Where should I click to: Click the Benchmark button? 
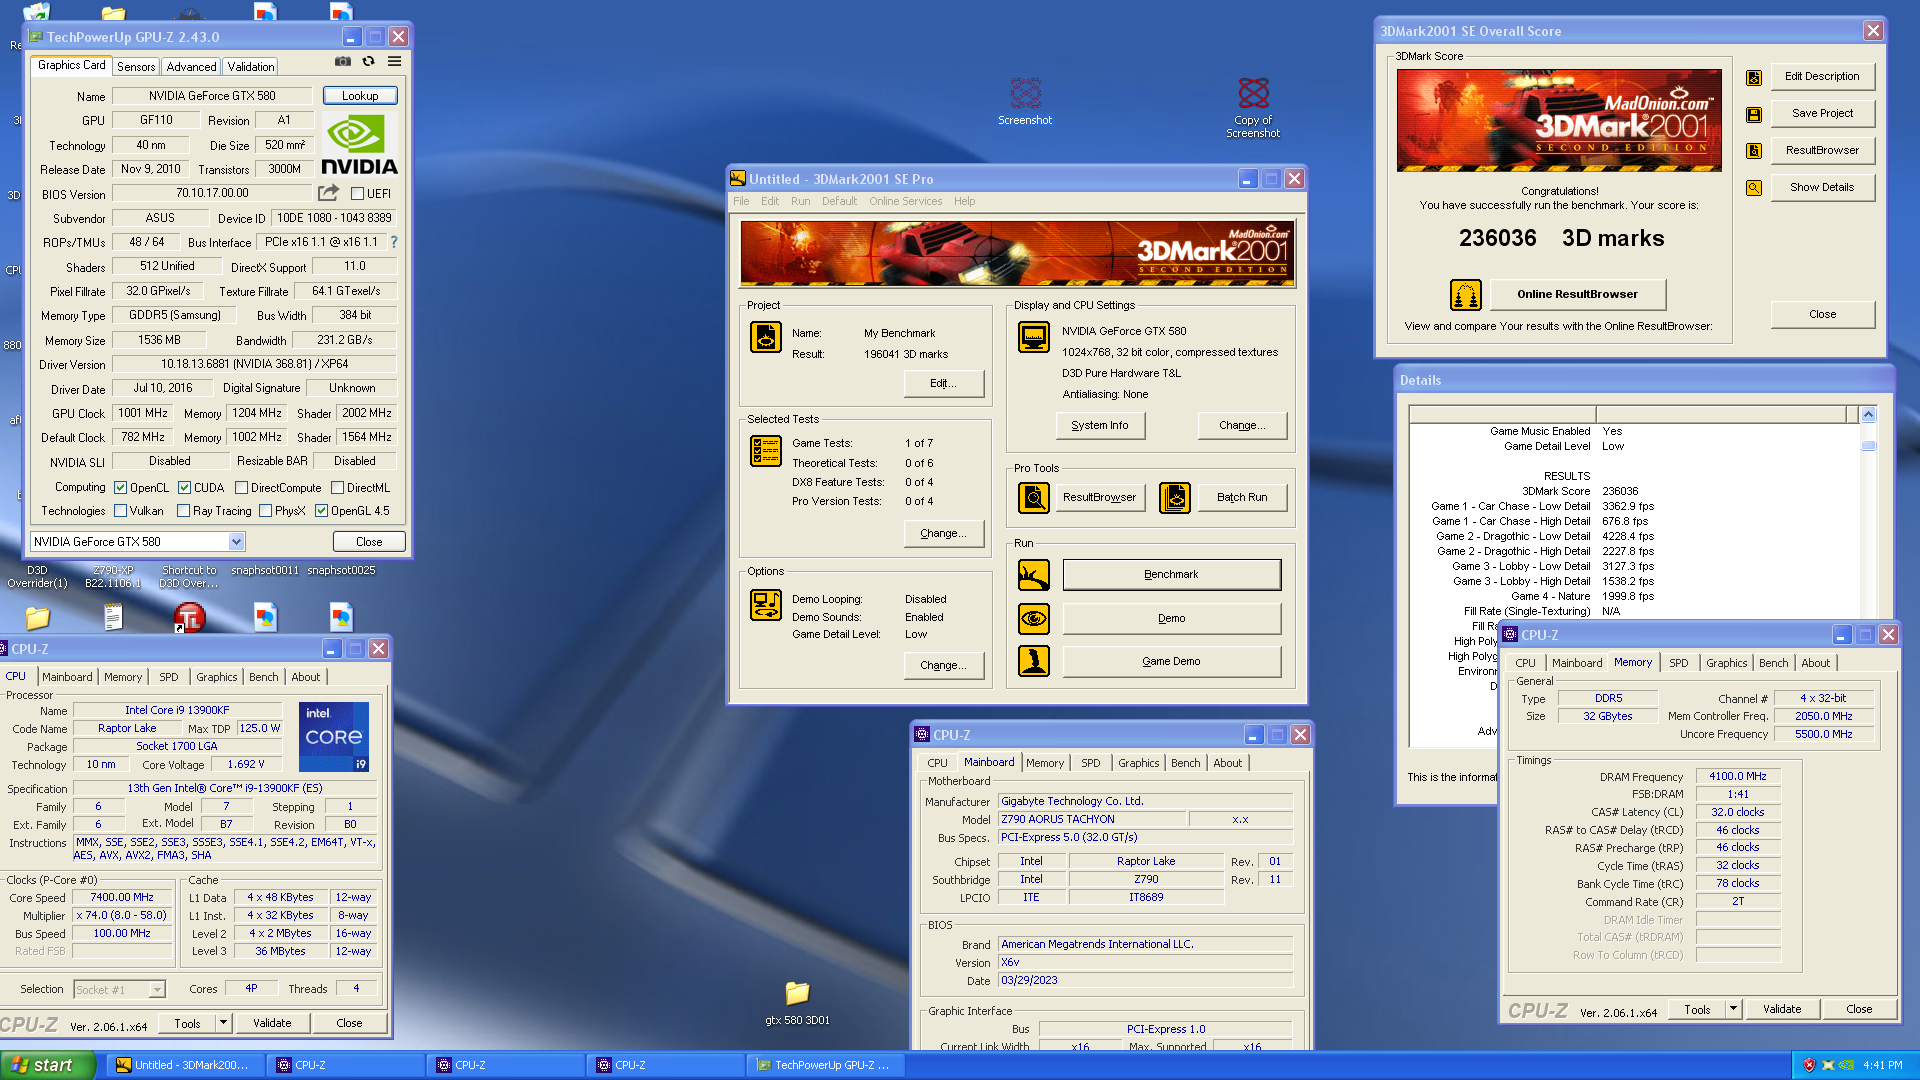(x=1171, y=575)
